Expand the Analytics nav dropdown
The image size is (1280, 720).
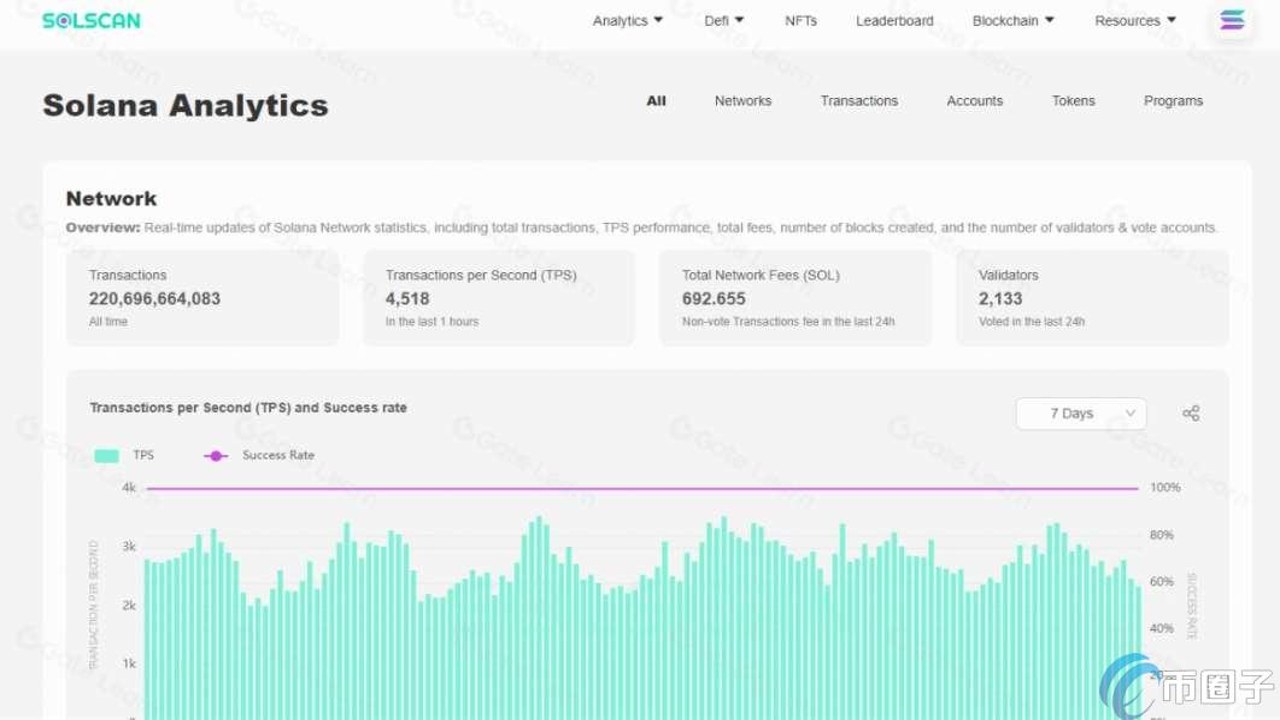coord(628,20)
